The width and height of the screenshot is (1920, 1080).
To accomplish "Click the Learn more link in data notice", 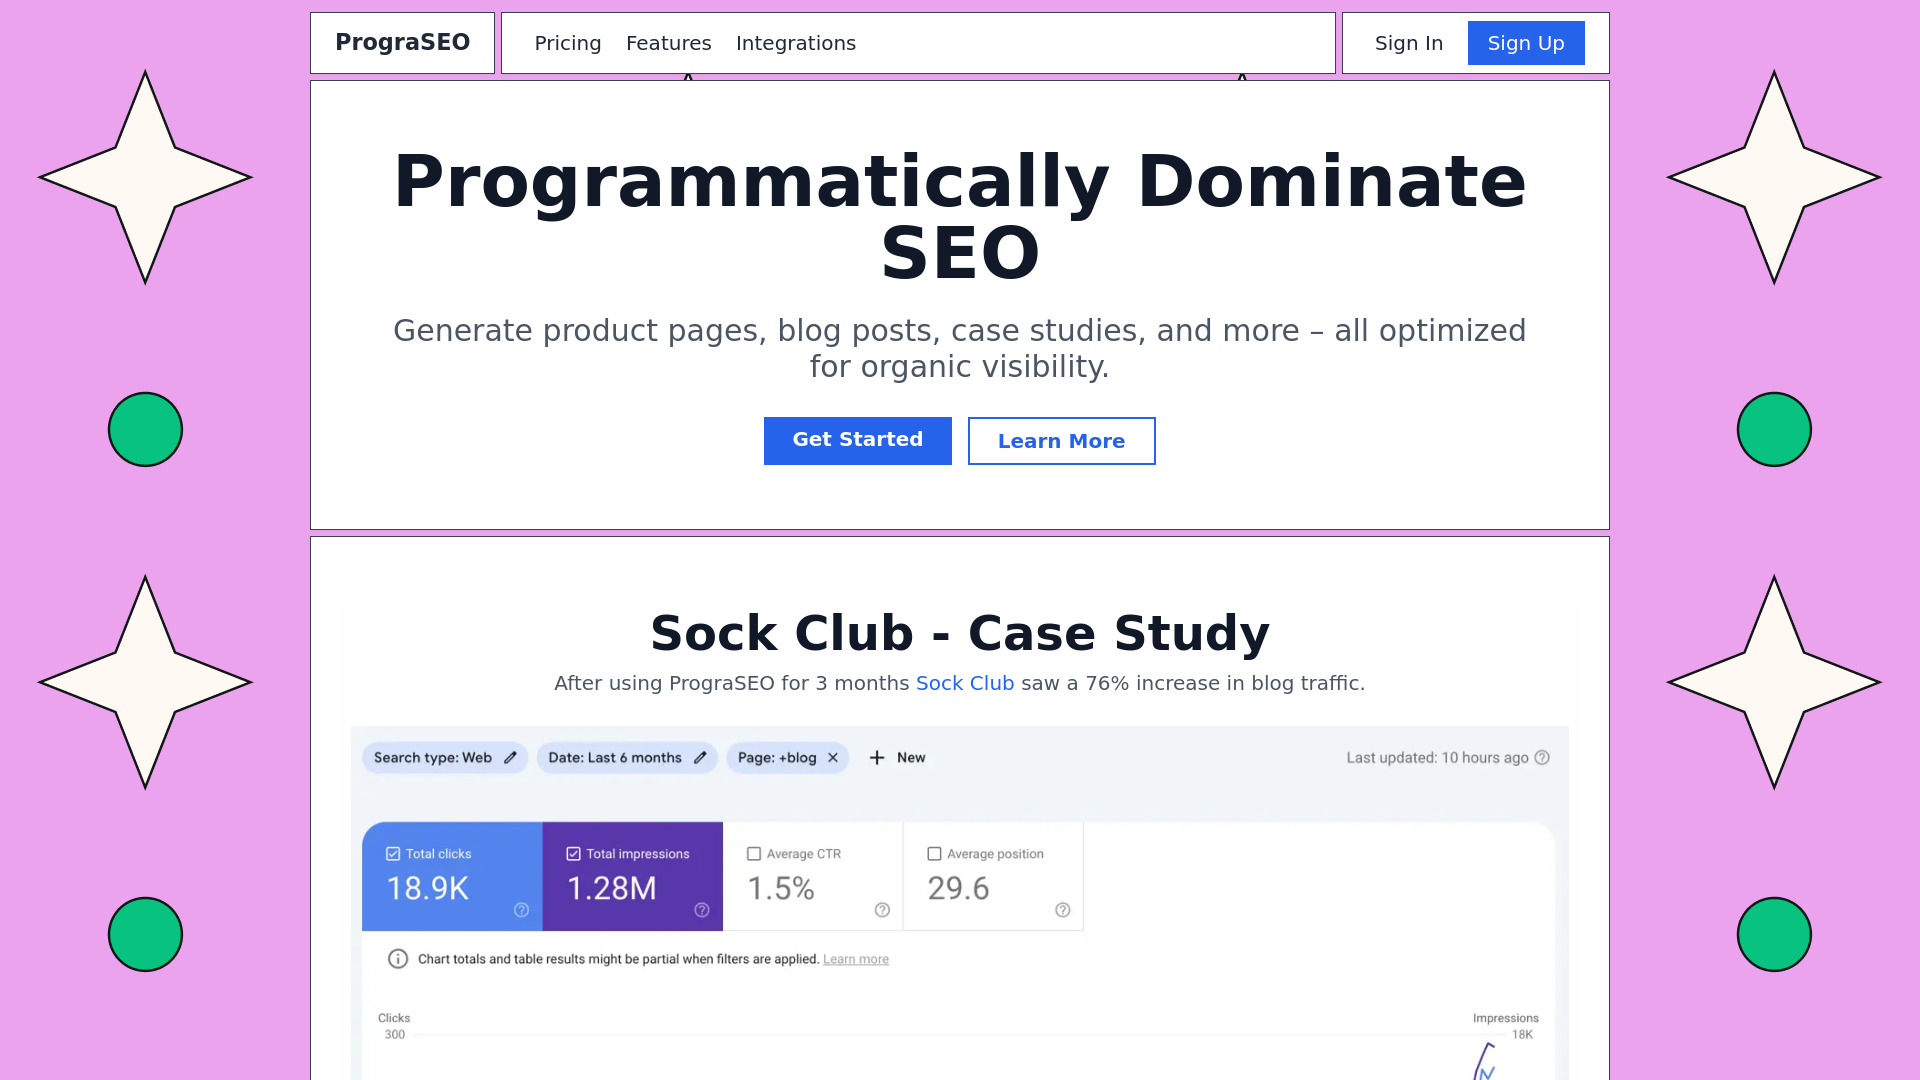I will coord(856,959).
